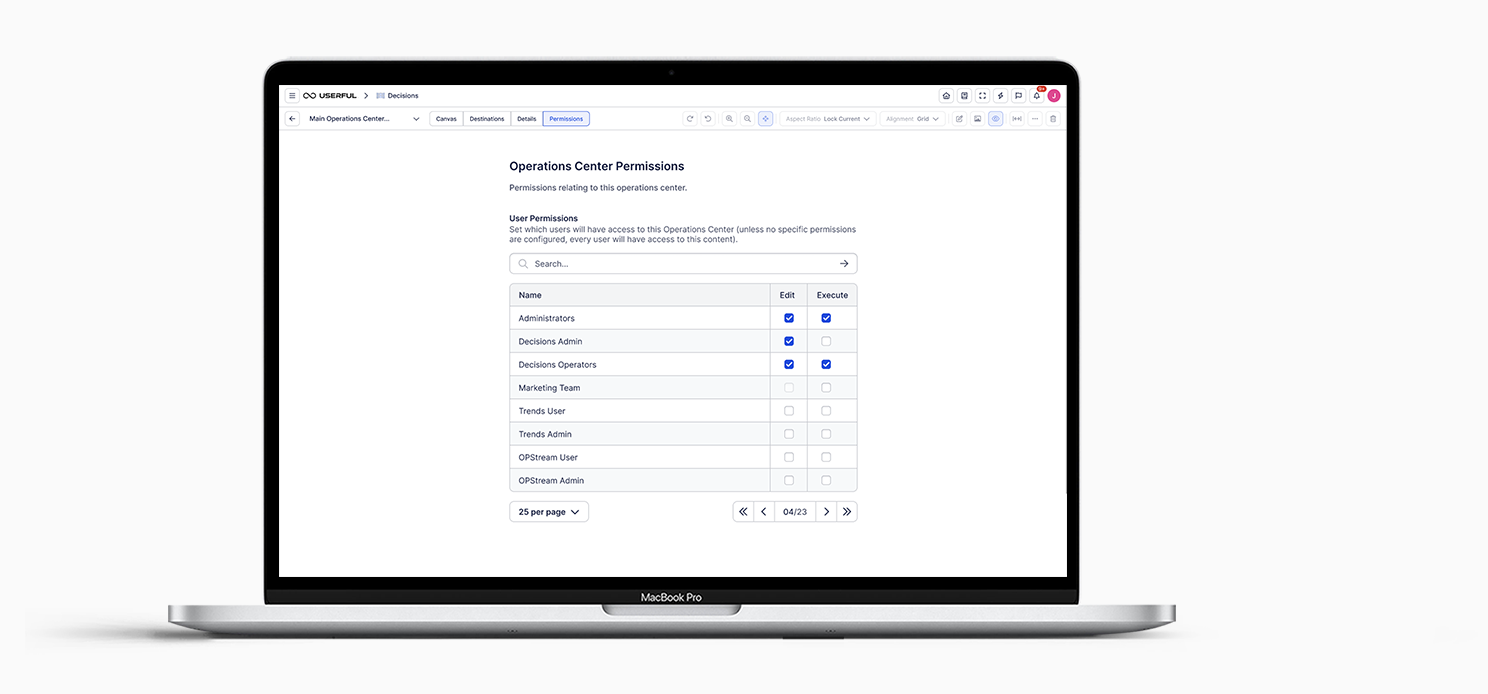Click the user permissions search field
This screenshot has width=1488, height=694.
click(x=682, y=264)
